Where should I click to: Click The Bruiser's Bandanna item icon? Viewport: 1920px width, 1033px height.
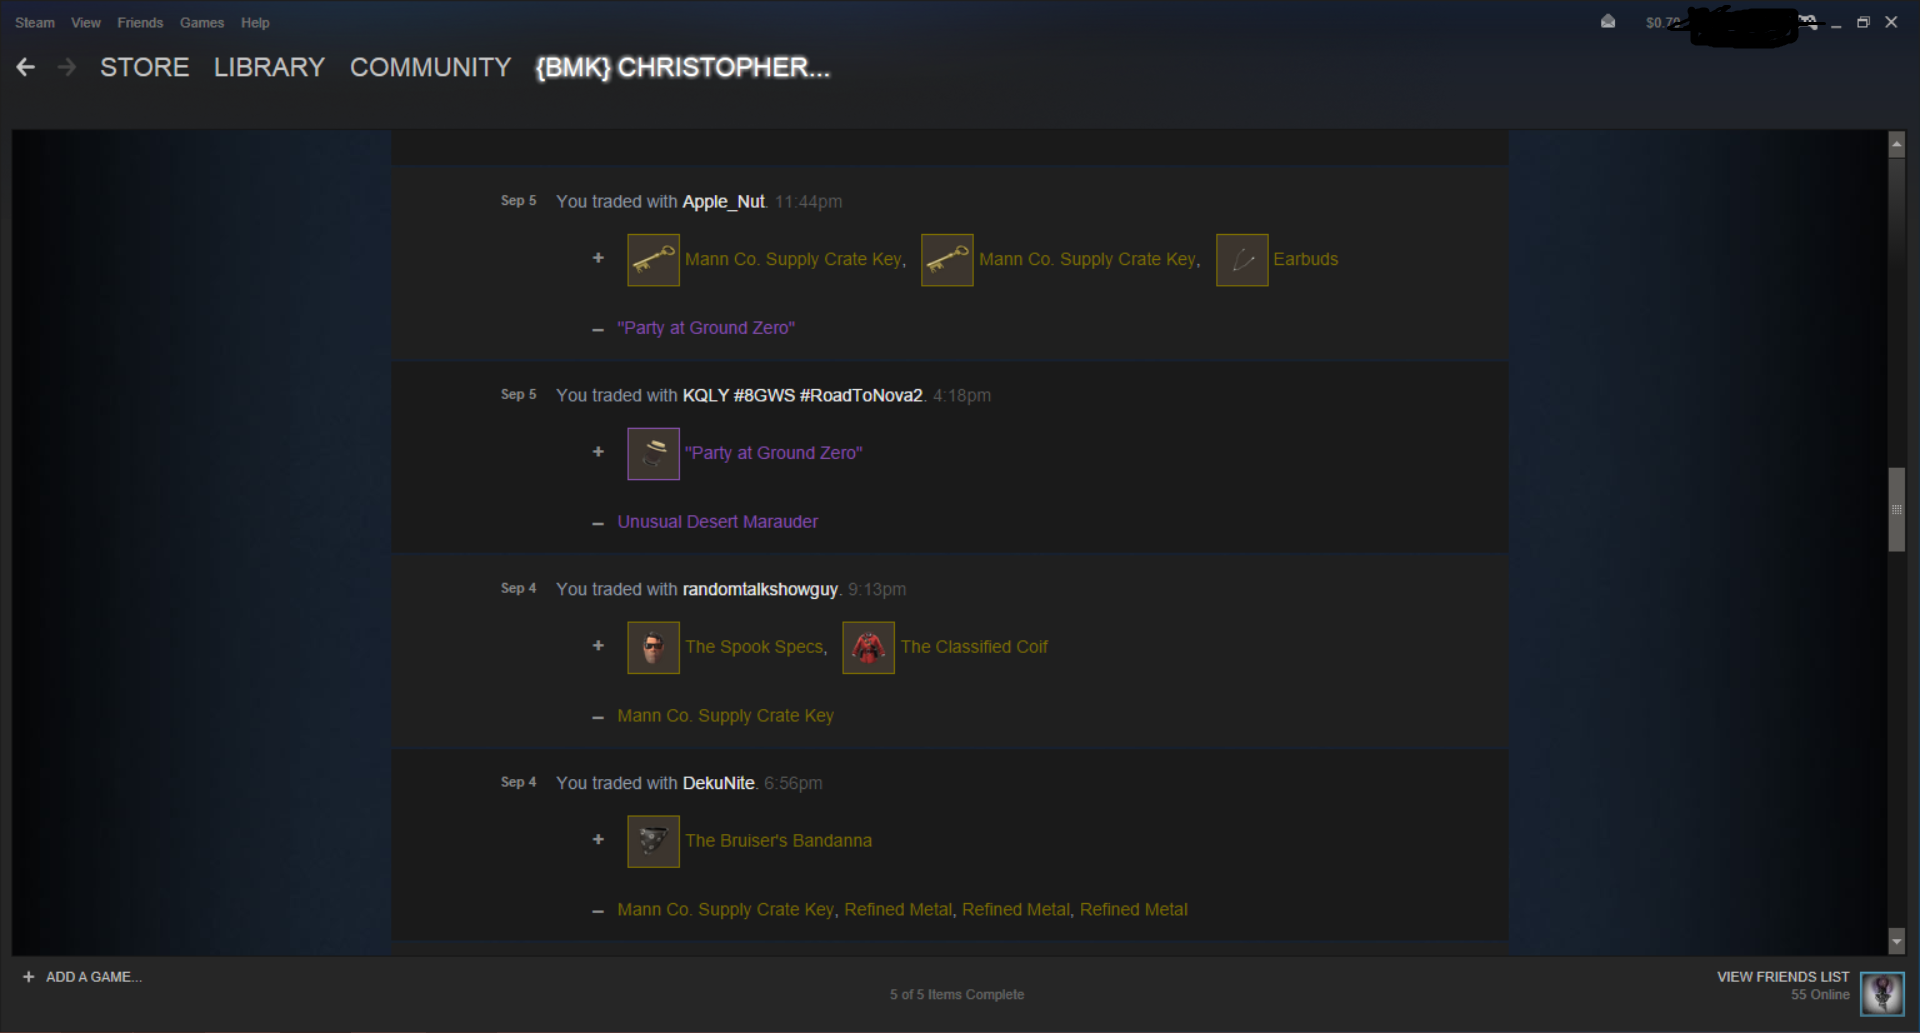click(653, 842)
